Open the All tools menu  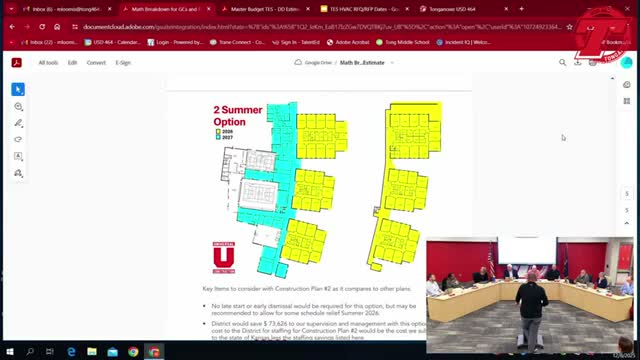point(48,63)
